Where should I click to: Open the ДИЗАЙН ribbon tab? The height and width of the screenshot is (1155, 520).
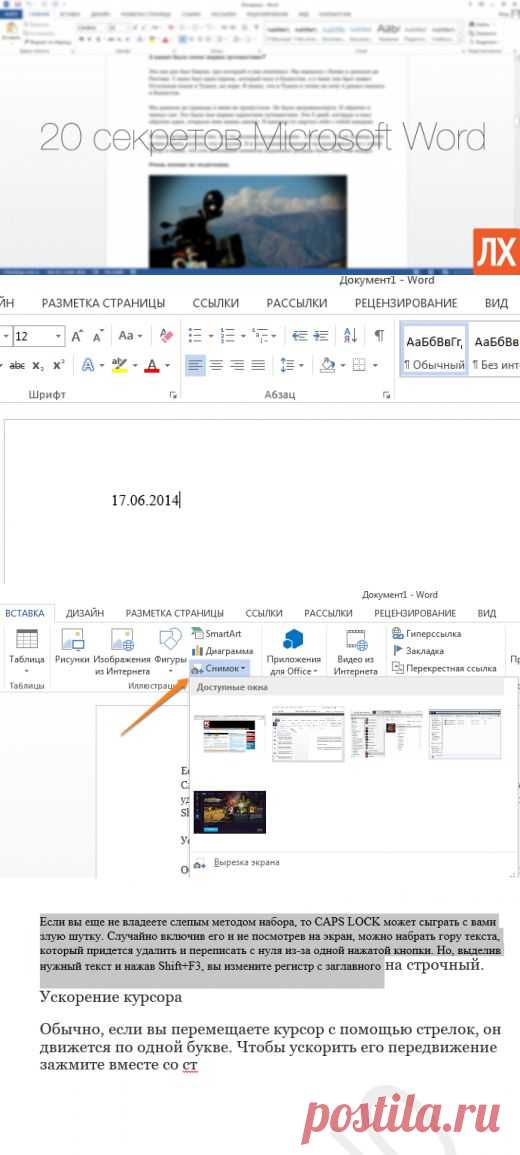tap(85, 613)
